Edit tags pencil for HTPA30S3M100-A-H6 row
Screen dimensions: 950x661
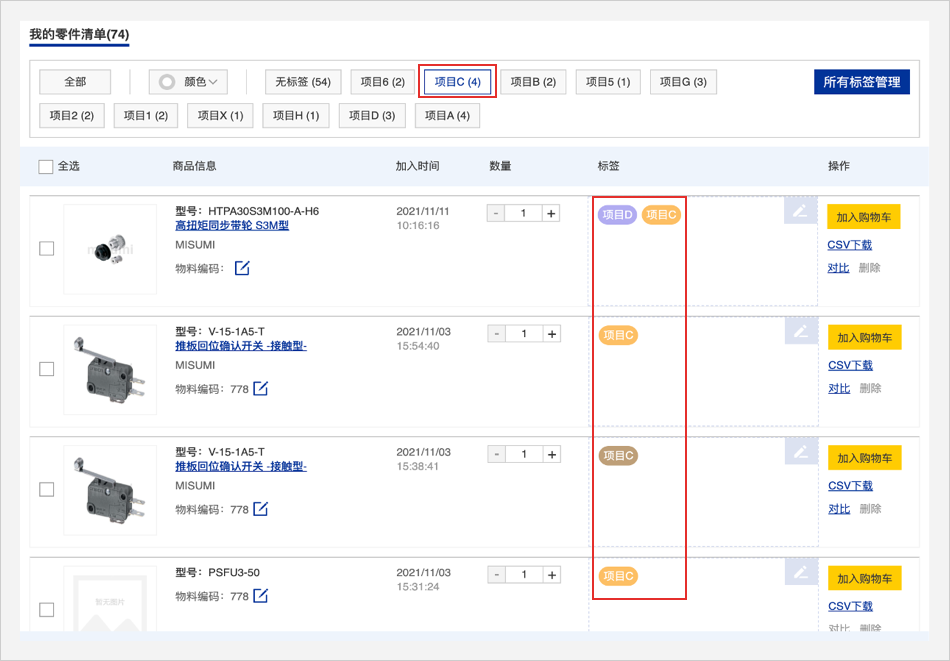pos(800,211)
